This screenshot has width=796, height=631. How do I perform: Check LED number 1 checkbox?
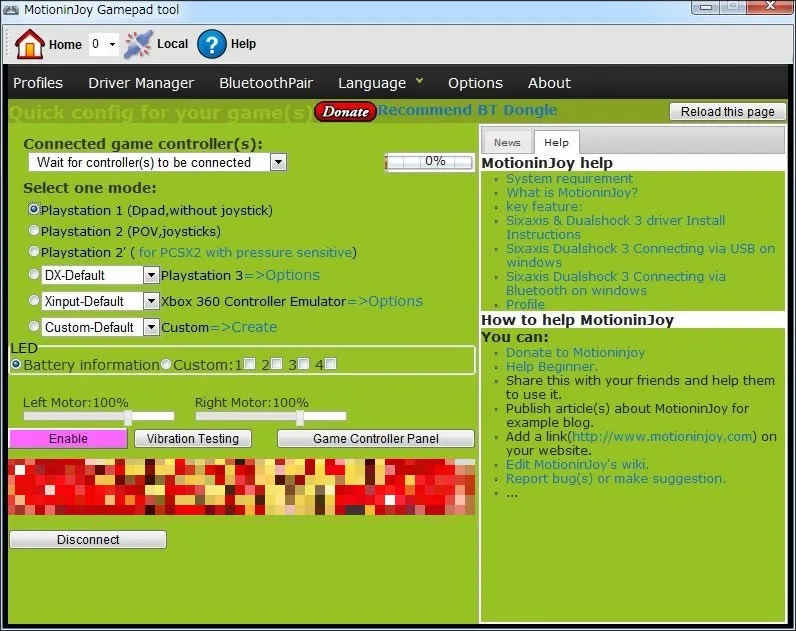point(249,364)
